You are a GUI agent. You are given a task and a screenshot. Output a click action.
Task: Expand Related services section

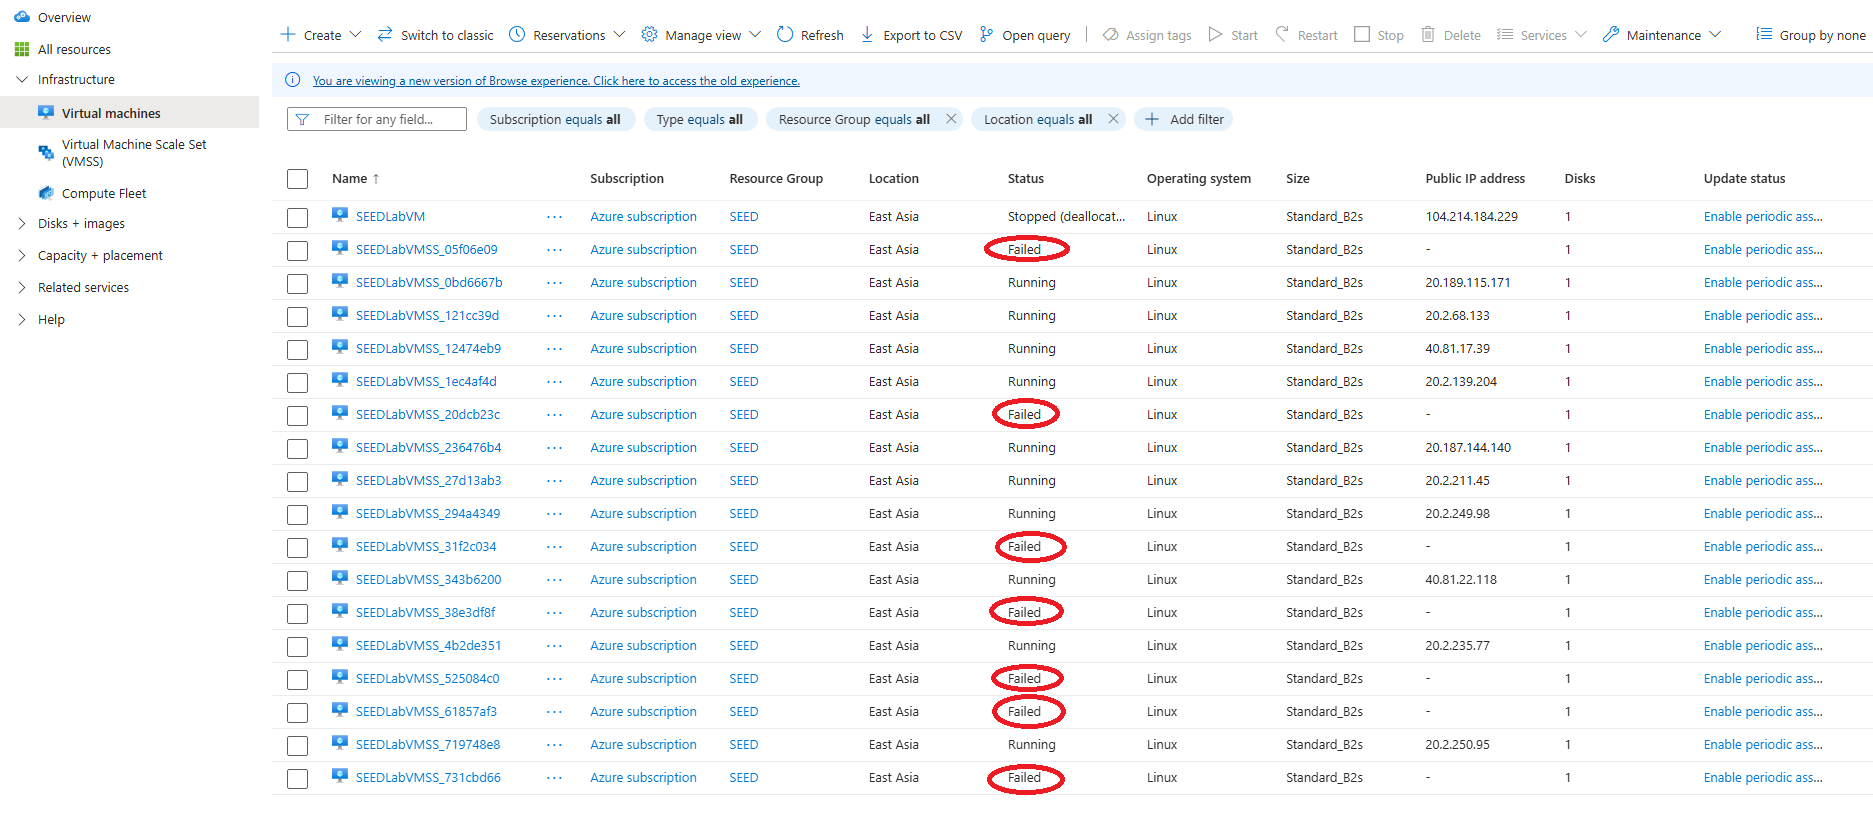(x=22, y=287)
